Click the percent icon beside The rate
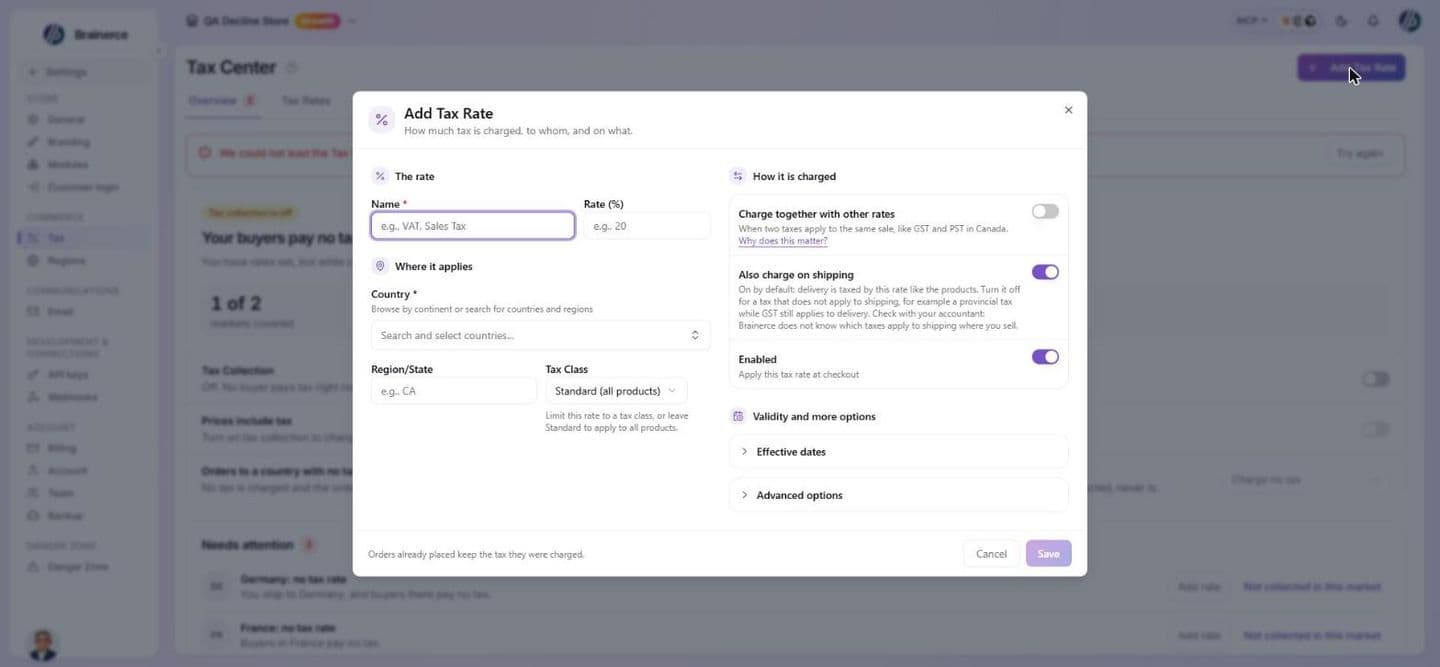The image size is (1440, 667). 380,176
